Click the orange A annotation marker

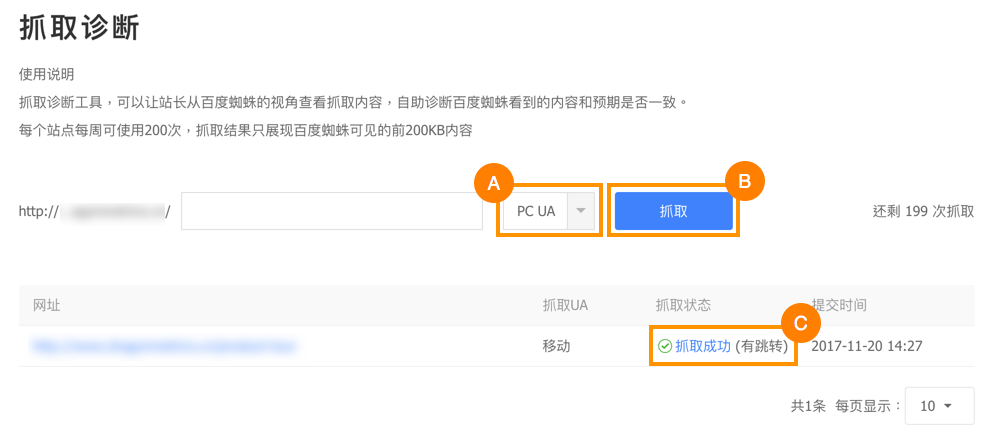coord(494,183)
